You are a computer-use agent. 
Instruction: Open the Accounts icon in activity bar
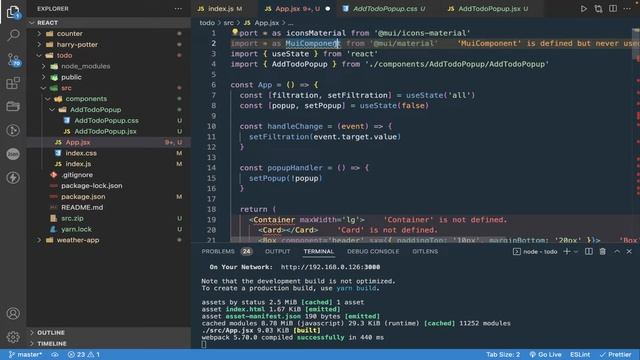(x=13, y=313)
